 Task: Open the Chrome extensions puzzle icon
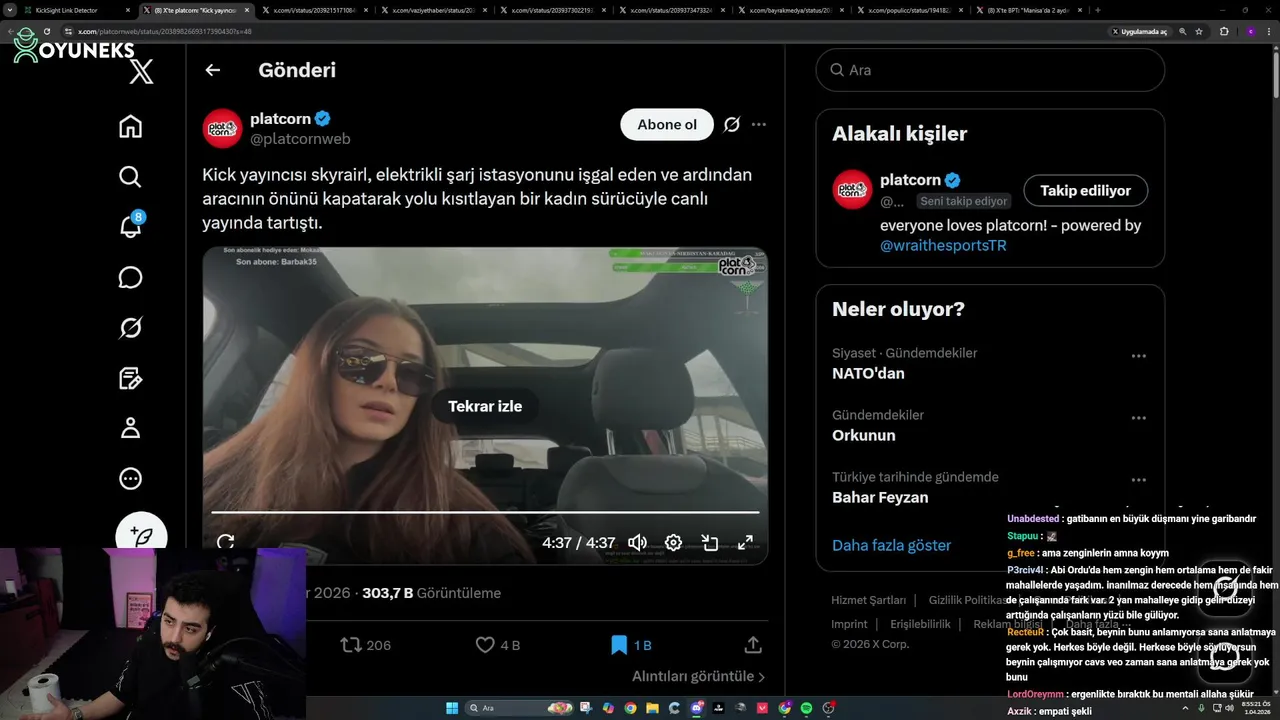(x=1224, y=31)
